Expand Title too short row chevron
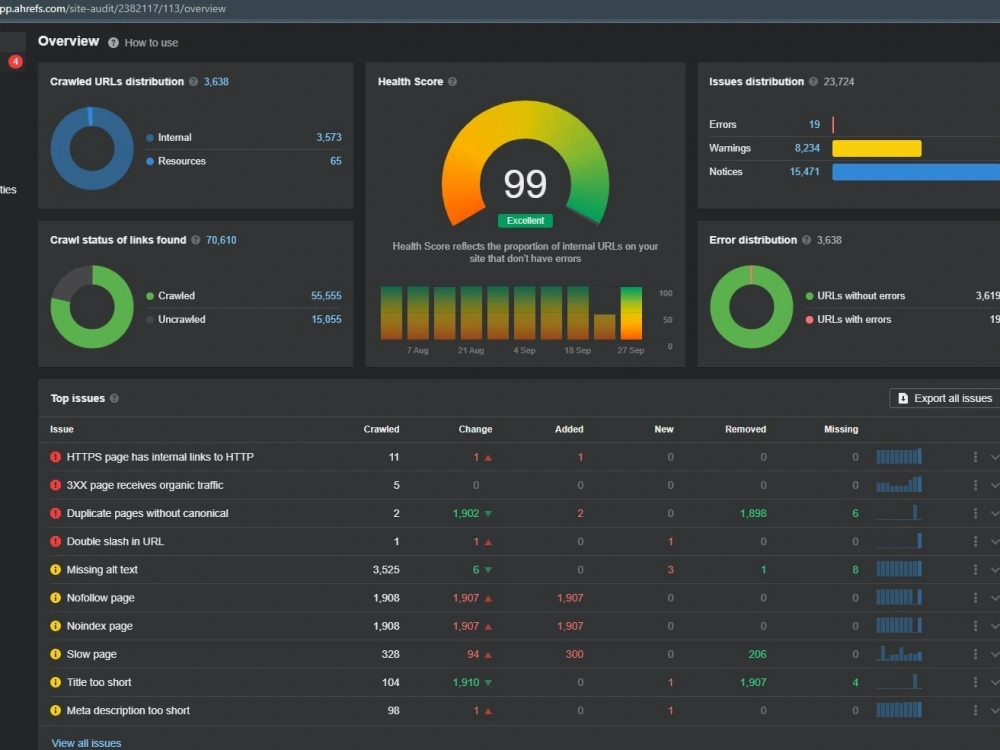 995,682
